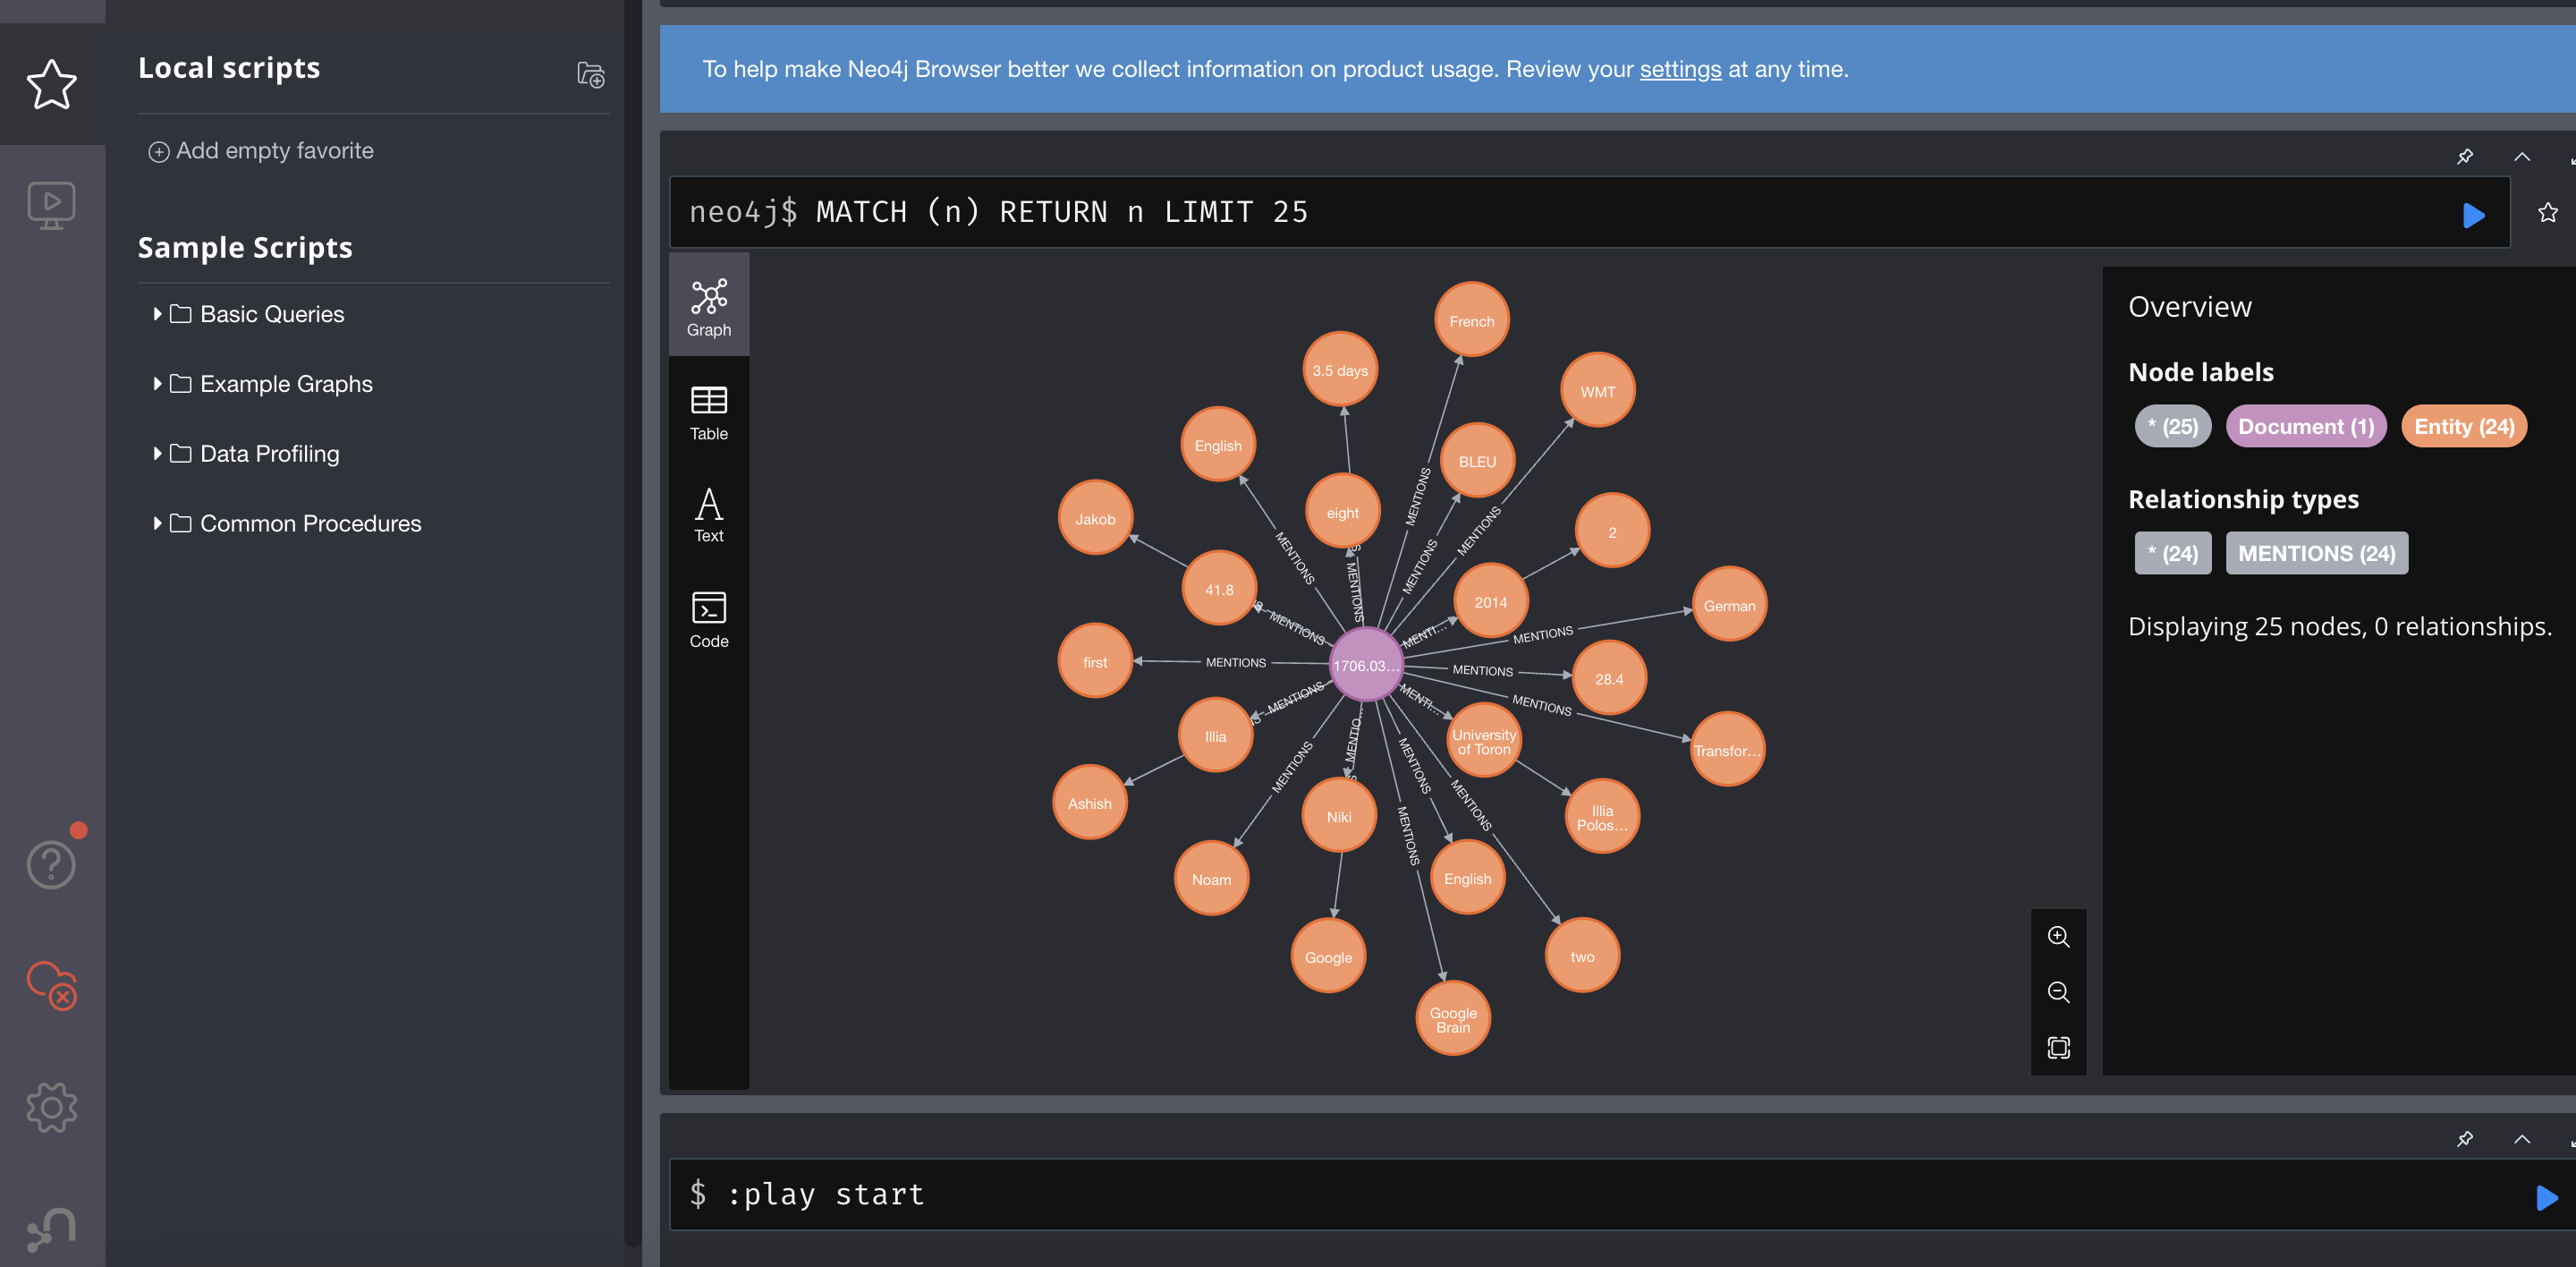
Task: Switch to the Table result view
Action: pyautogui.click(x=708, y=412)
